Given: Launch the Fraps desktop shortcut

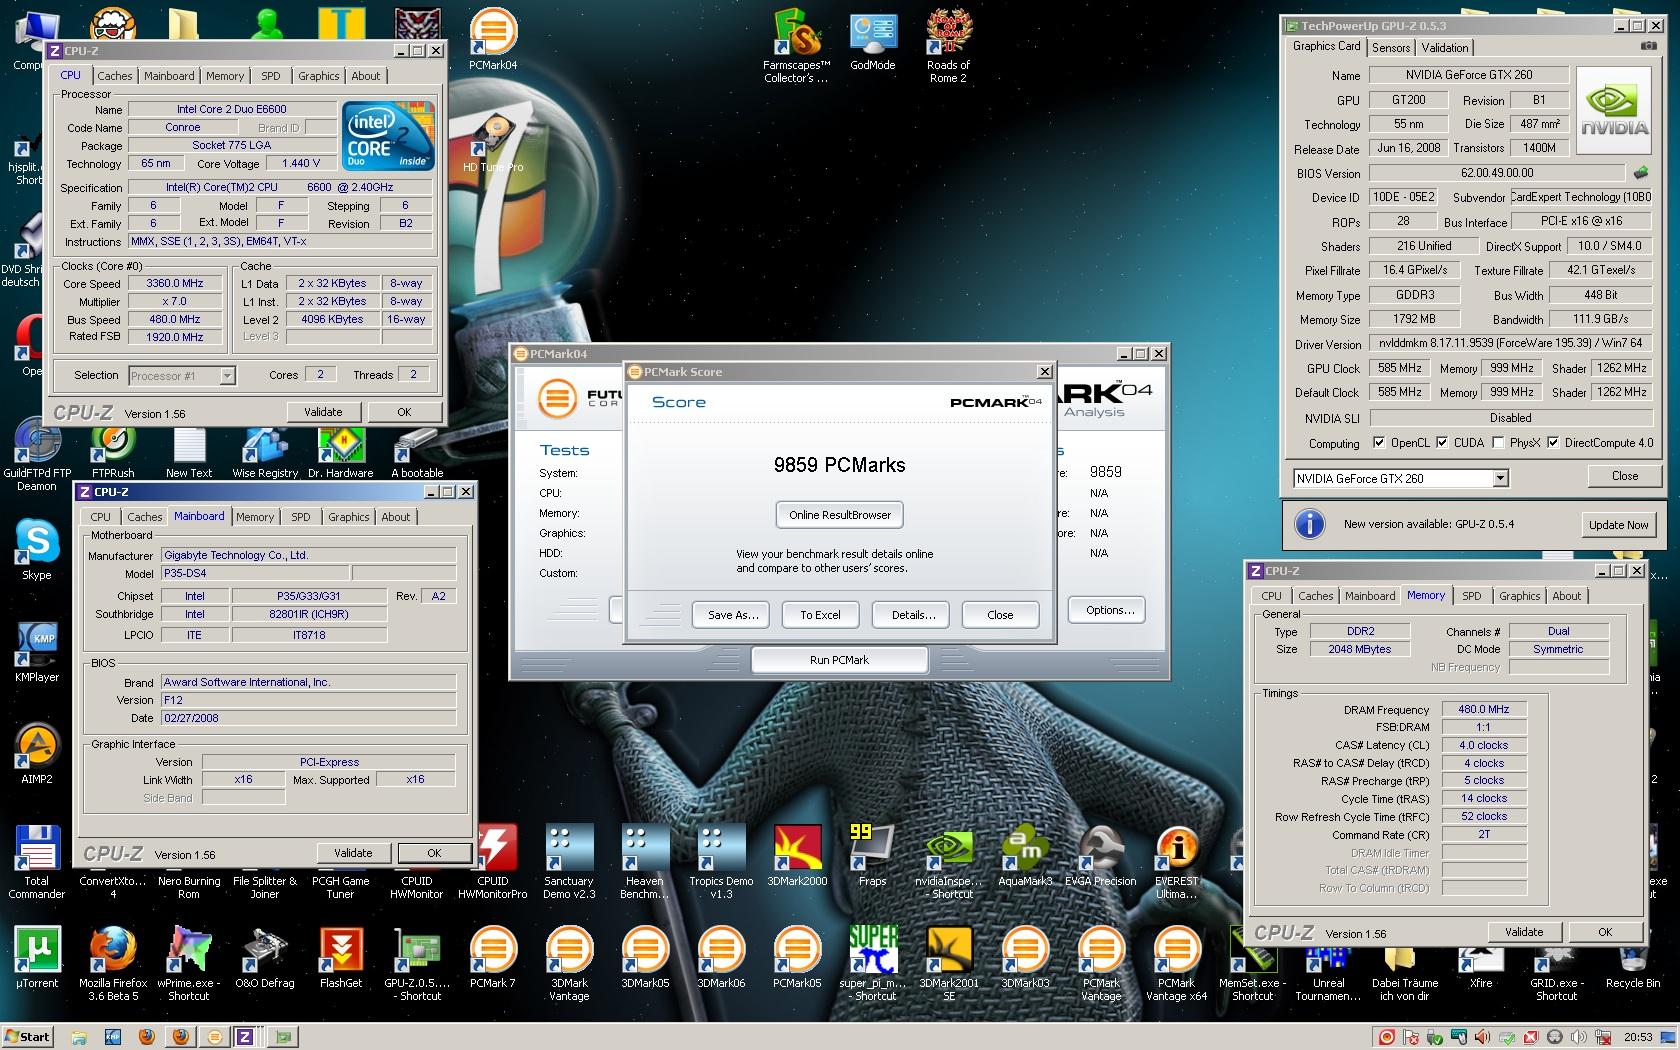Looking at the screenshot, I should (872, 855).
